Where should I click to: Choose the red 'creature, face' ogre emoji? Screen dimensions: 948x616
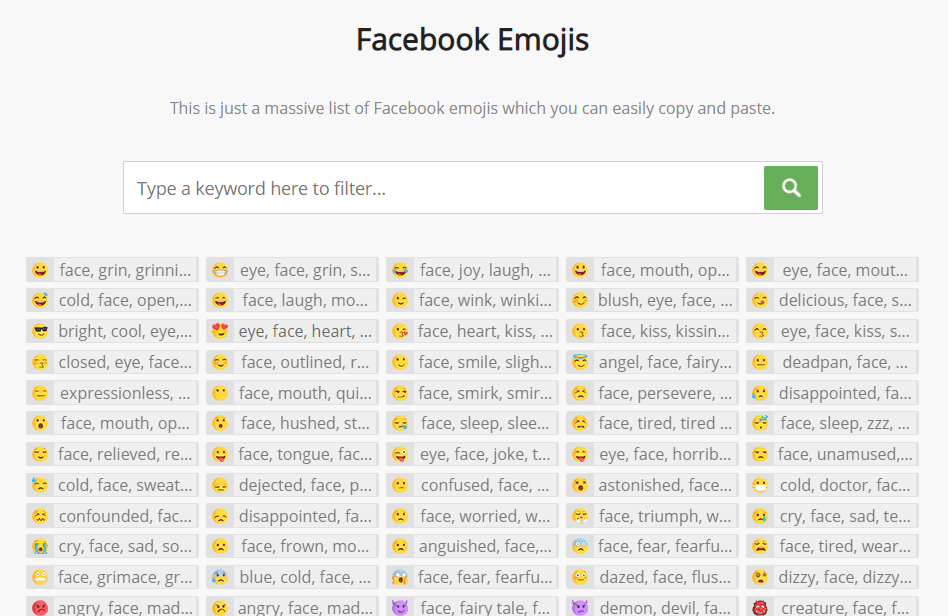point(833,606)
